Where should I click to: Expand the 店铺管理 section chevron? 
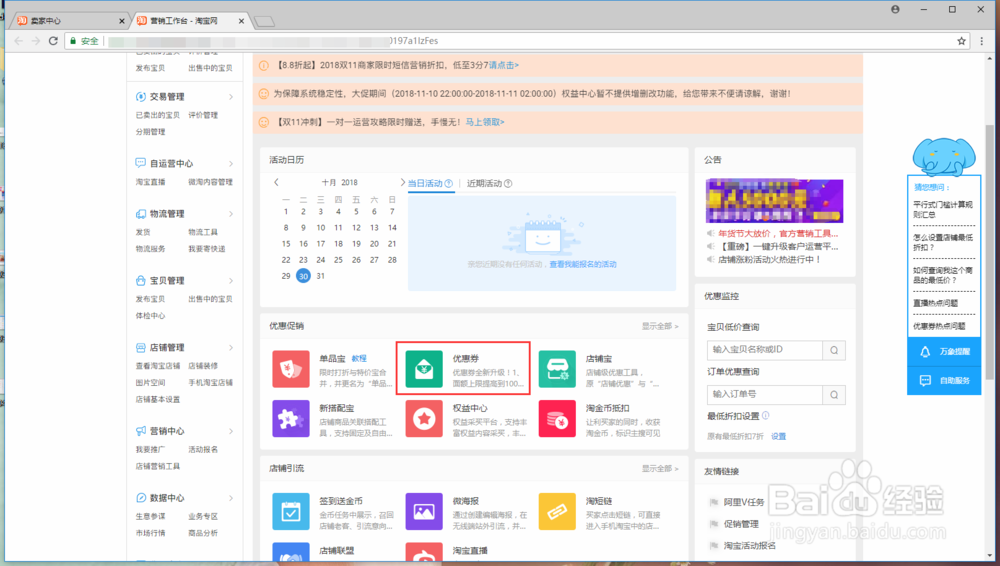click(231, 348)
